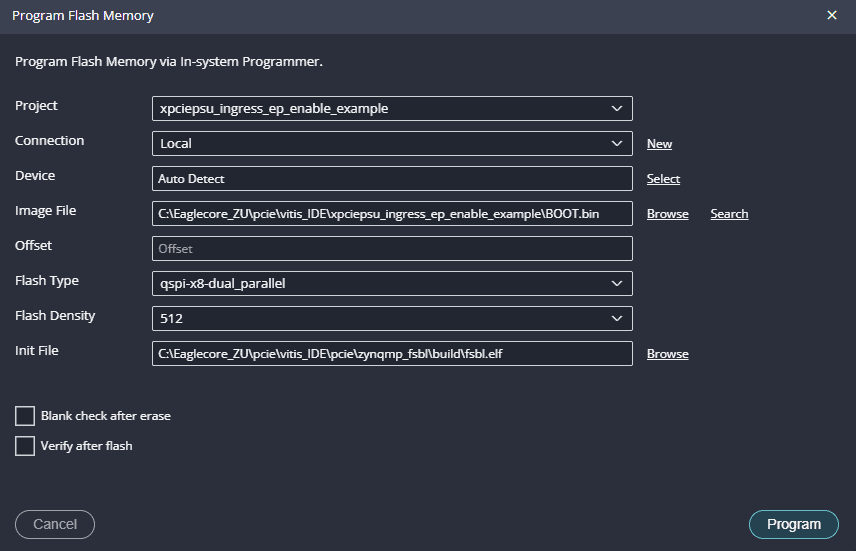The image size is (856, 551).
Task: Enable Blank check after erase
Action: (x=25, y=416)
